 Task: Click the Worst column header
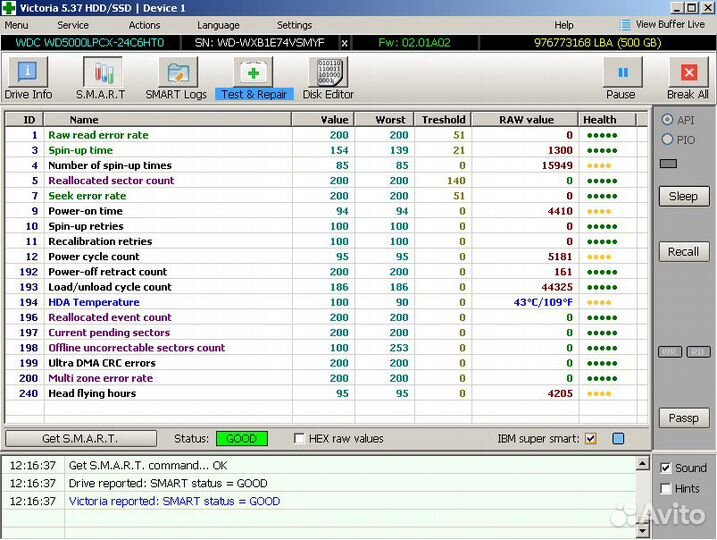pyautogui.click(x=384, y=120)
